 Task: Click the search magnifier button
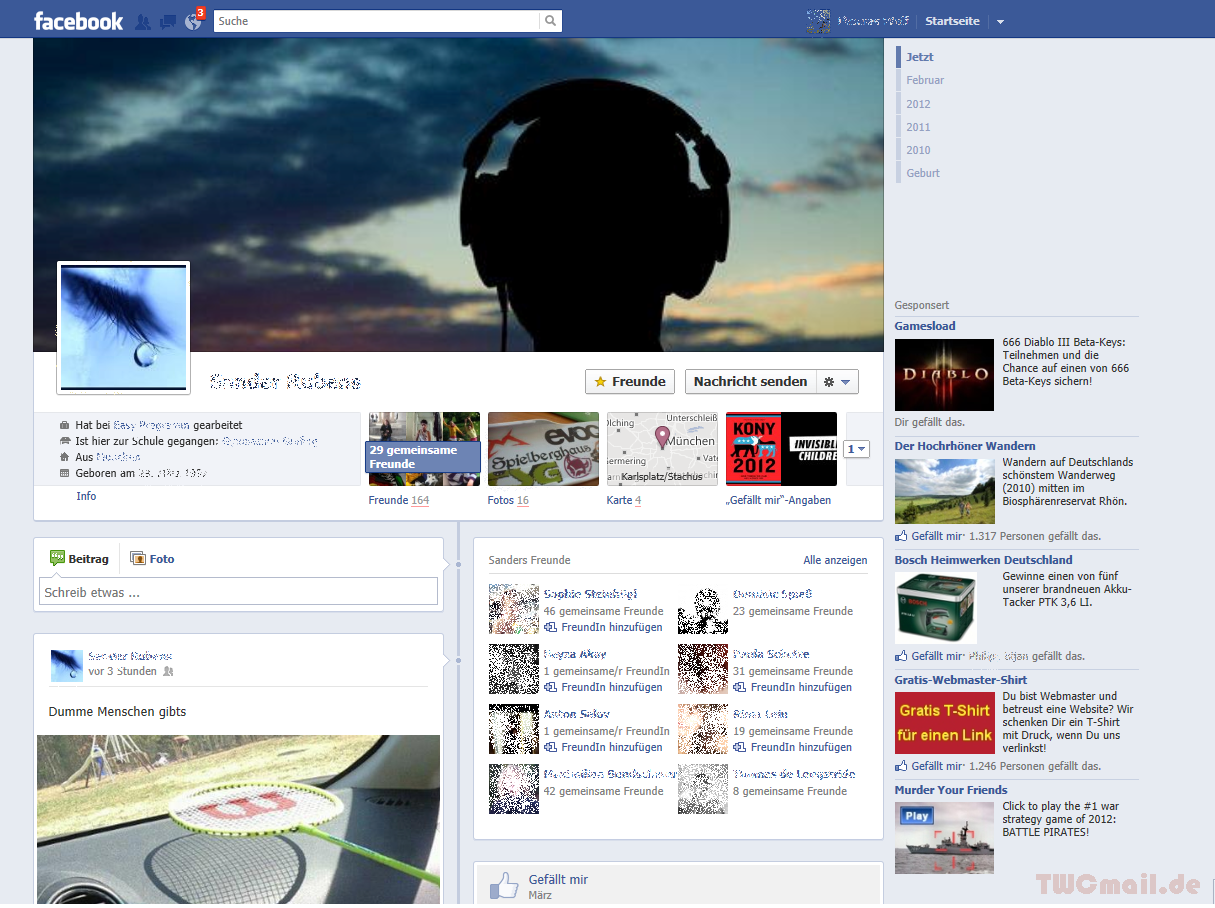click(x=550, y=21)
